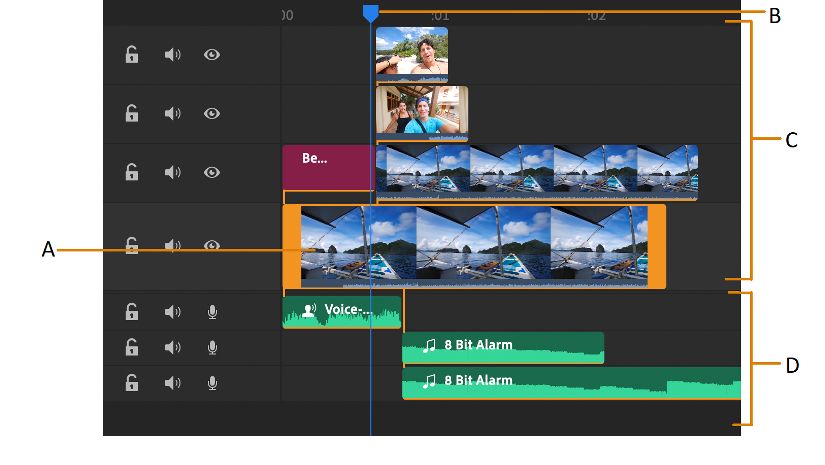Select the two-person selfie clip thumbnail

click(x=421, y=112)
